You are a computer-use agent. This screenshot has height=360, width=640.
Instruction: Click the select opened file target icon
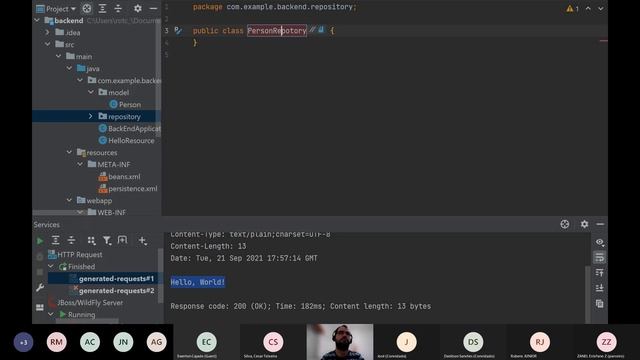(87, 9)
